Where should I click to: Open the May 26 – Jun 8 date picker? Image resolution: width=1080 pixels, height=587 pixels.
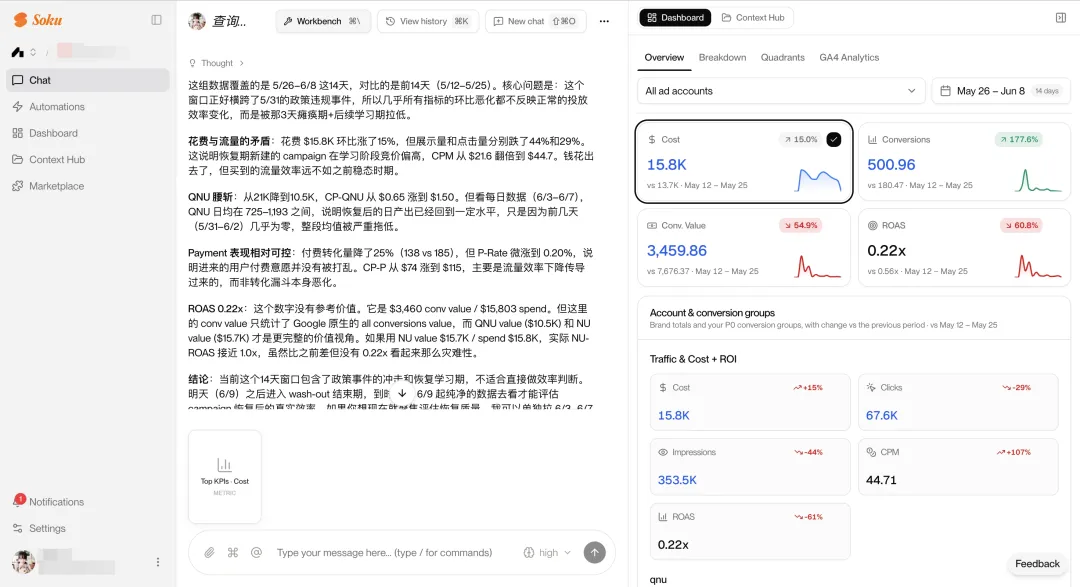(1001, 91)
